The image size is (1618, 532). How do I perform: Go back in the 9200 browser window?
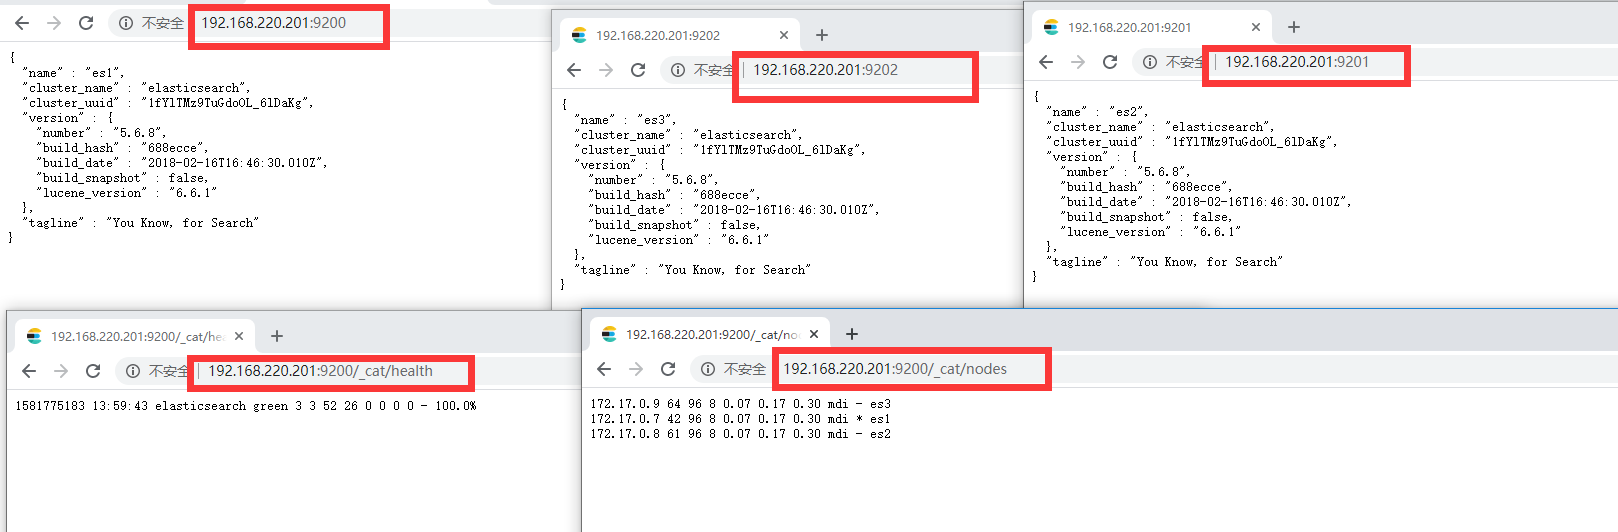point(22,23)
